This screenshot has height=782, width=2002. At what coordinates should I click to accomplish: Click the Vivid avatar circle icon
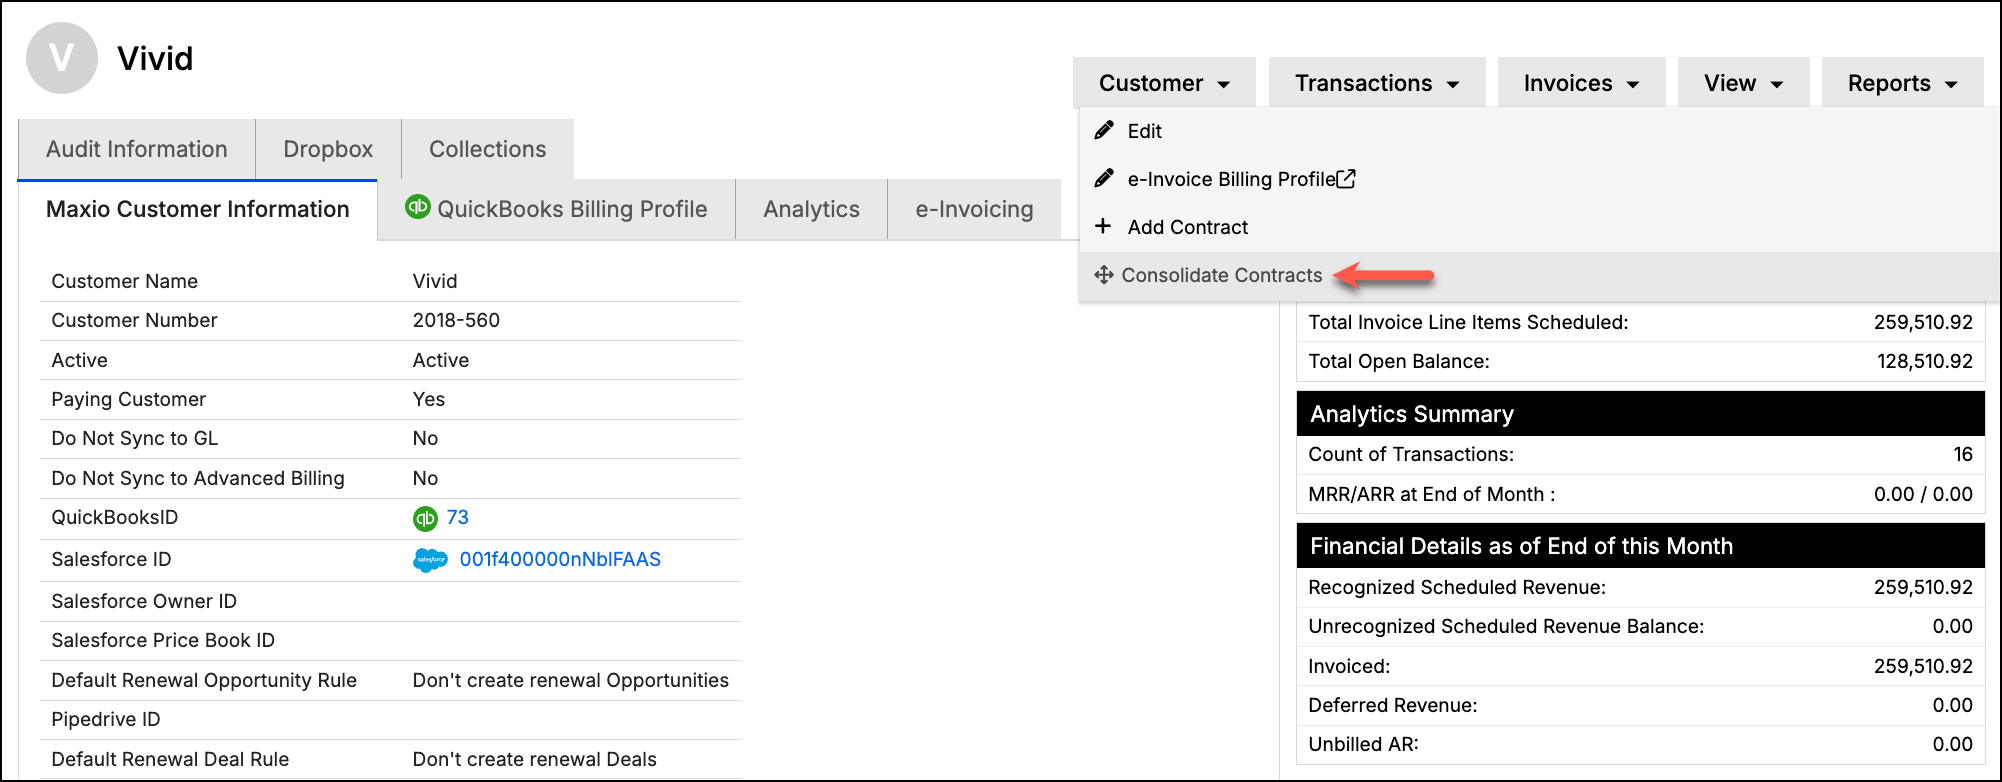pos(62,58)
